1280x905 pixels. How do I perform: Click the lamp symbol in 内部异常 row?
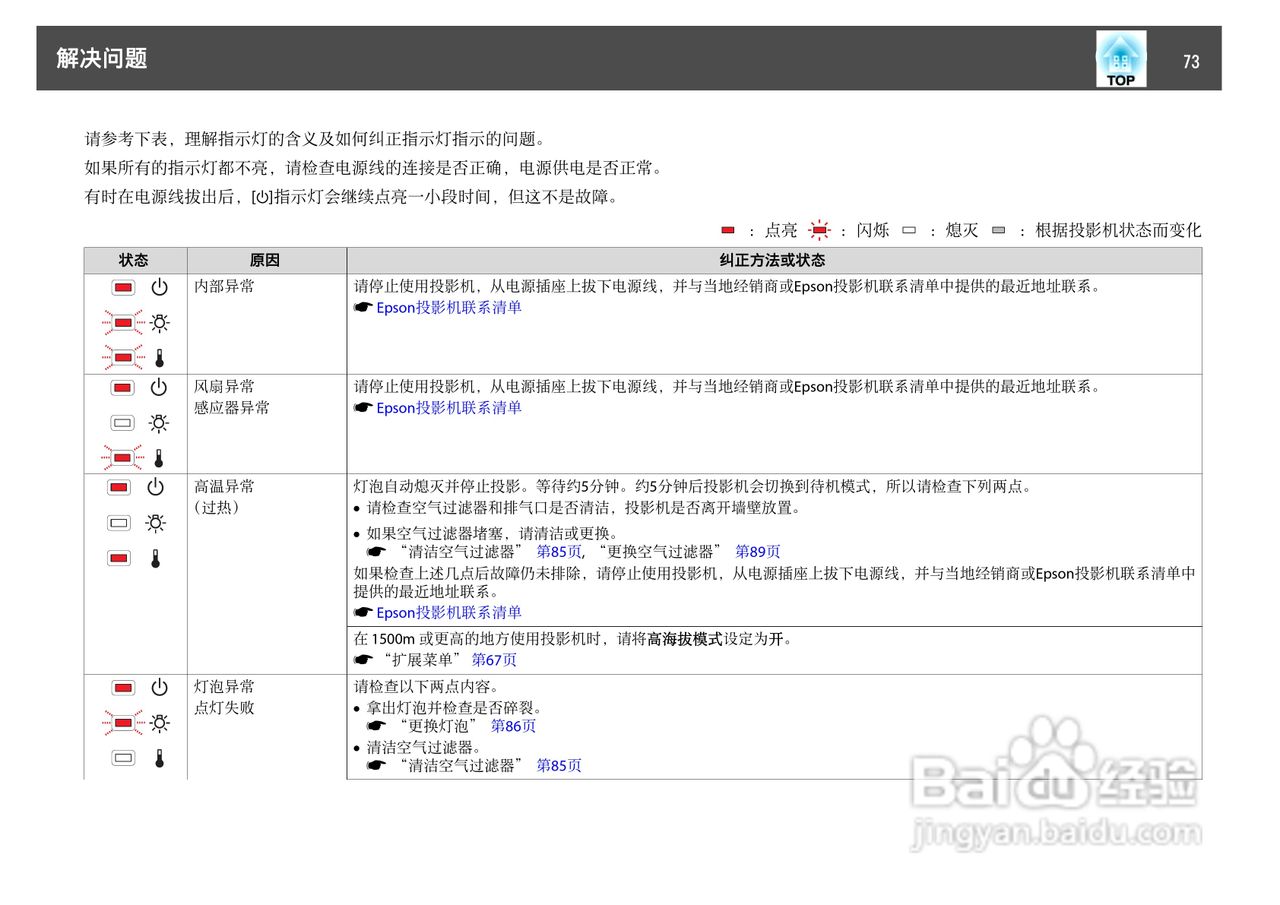tap(159, 323)
